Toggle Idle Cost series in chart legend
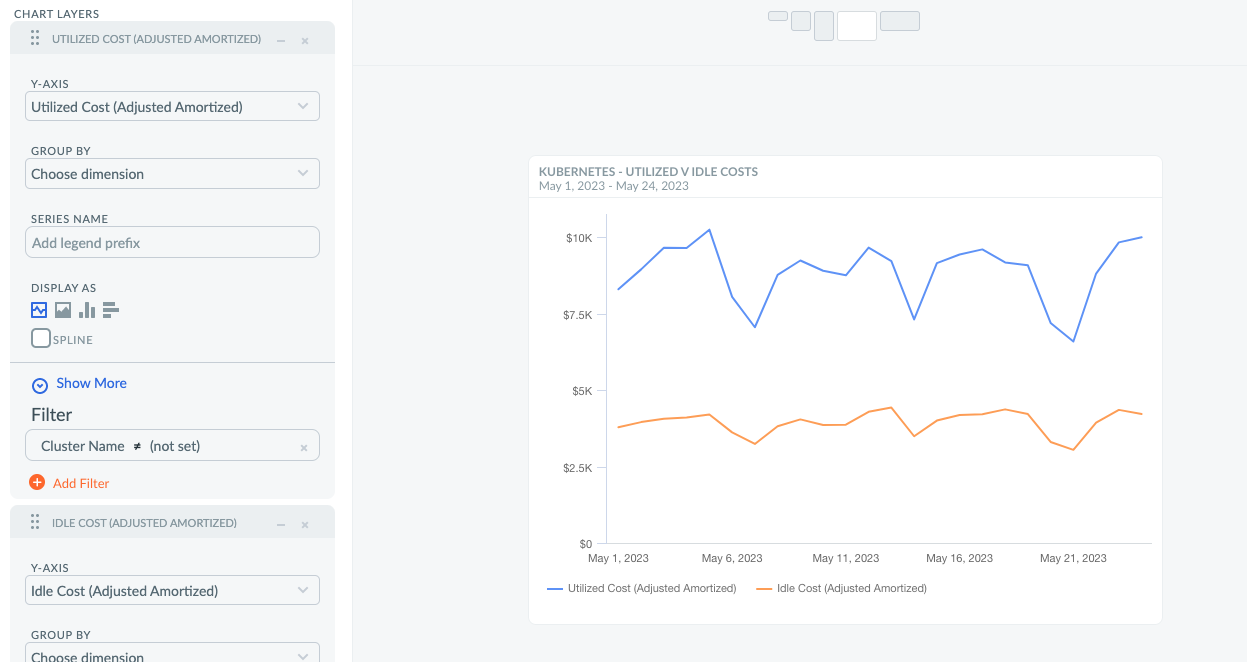 coord(841,588)
